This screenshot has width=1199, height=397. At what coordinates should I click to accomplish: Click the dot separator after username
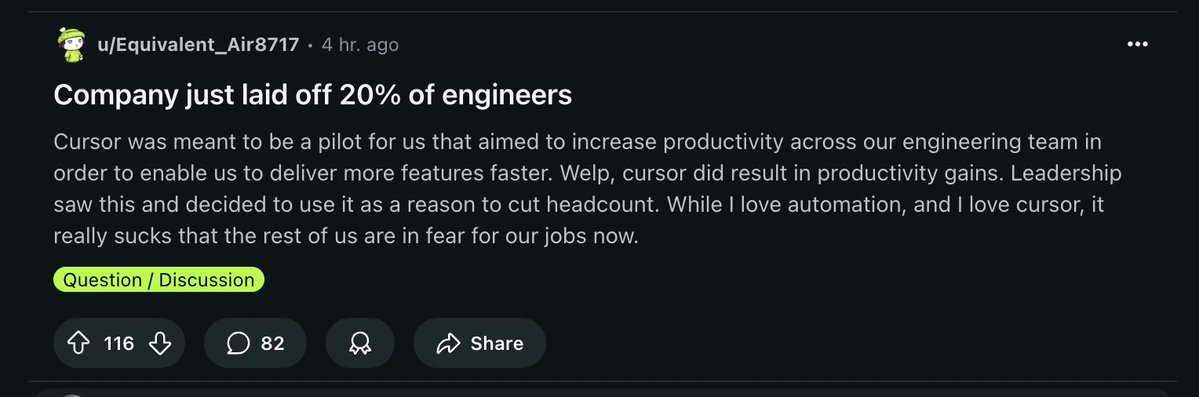pyautogui.click(x=310, y=45)
